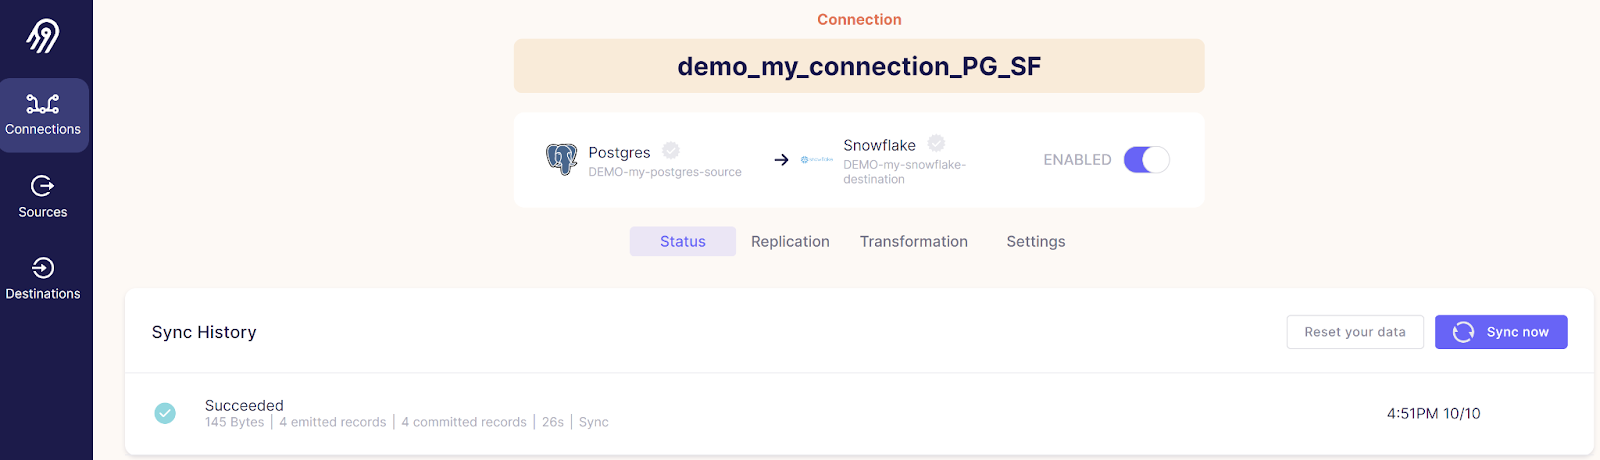Click the arrow between source and destination
The height and width of the screenshot is (460, 1600).
click(x=781, y=160)
